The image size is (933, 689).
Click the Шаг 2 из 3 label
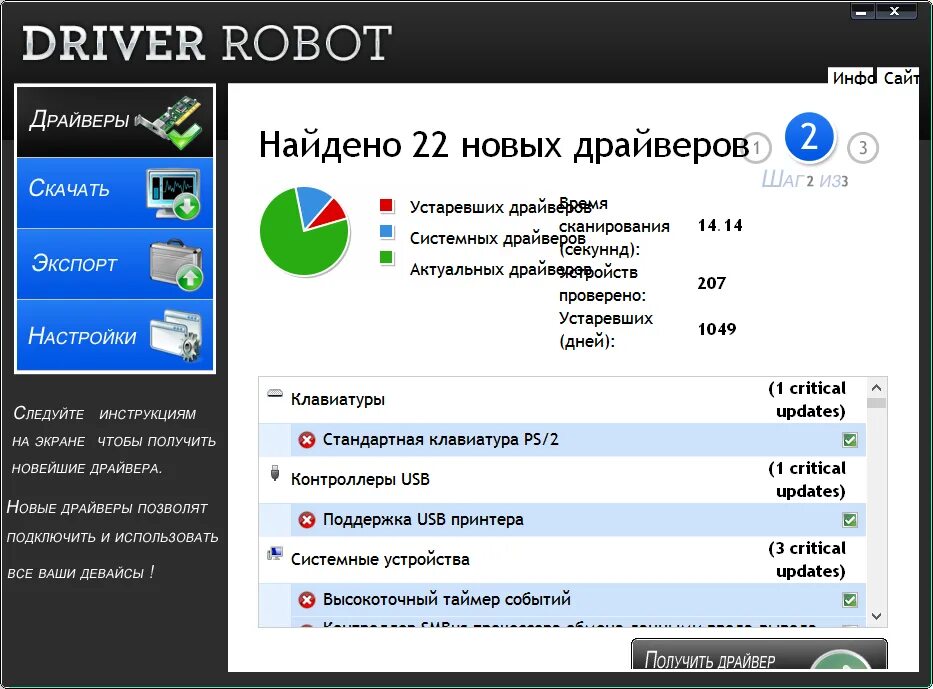[805, 180]
